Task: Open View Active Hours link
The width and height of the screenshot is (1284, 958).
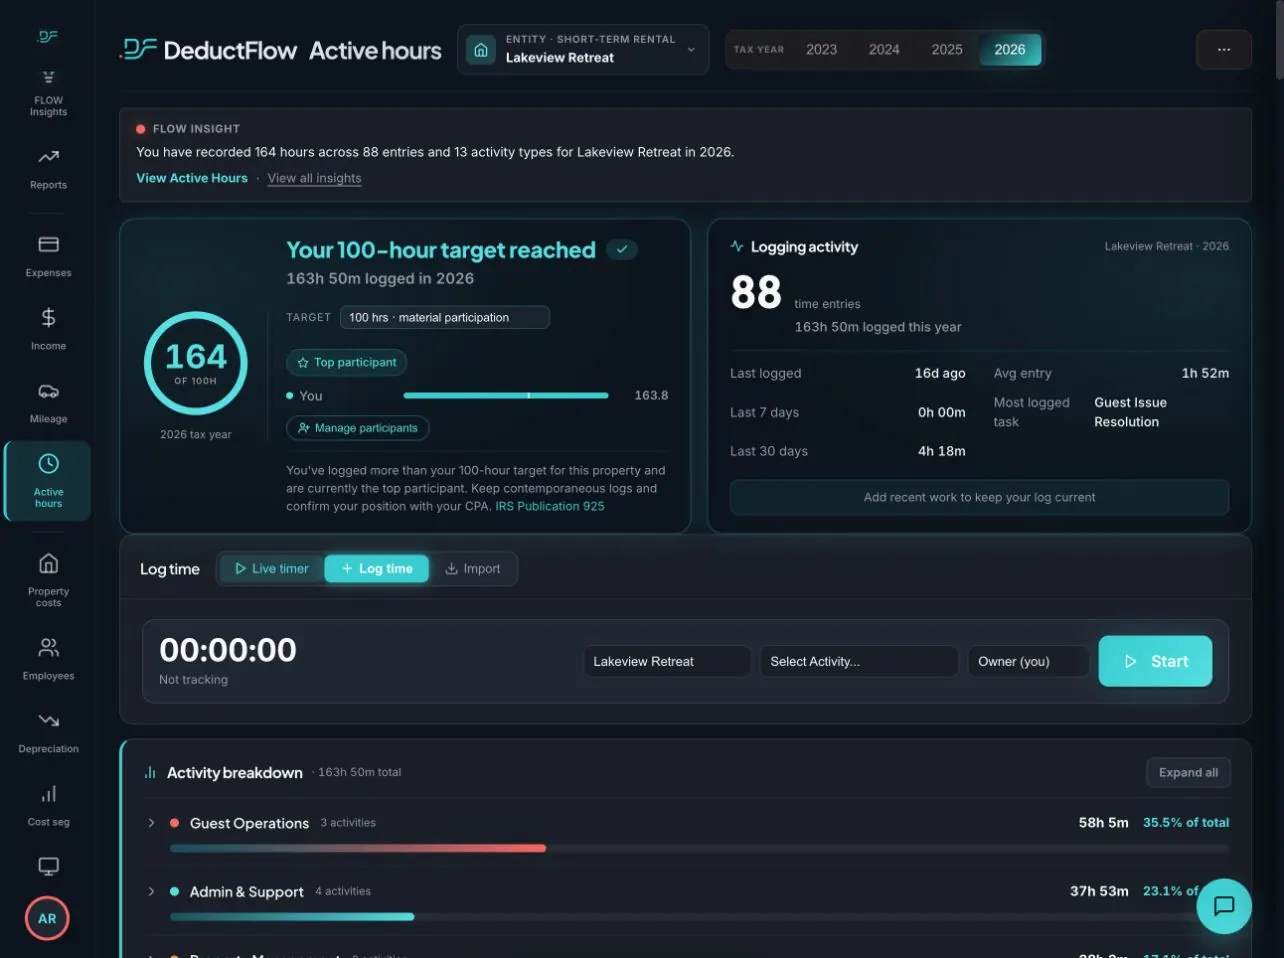Action: (x=192, y=178)
